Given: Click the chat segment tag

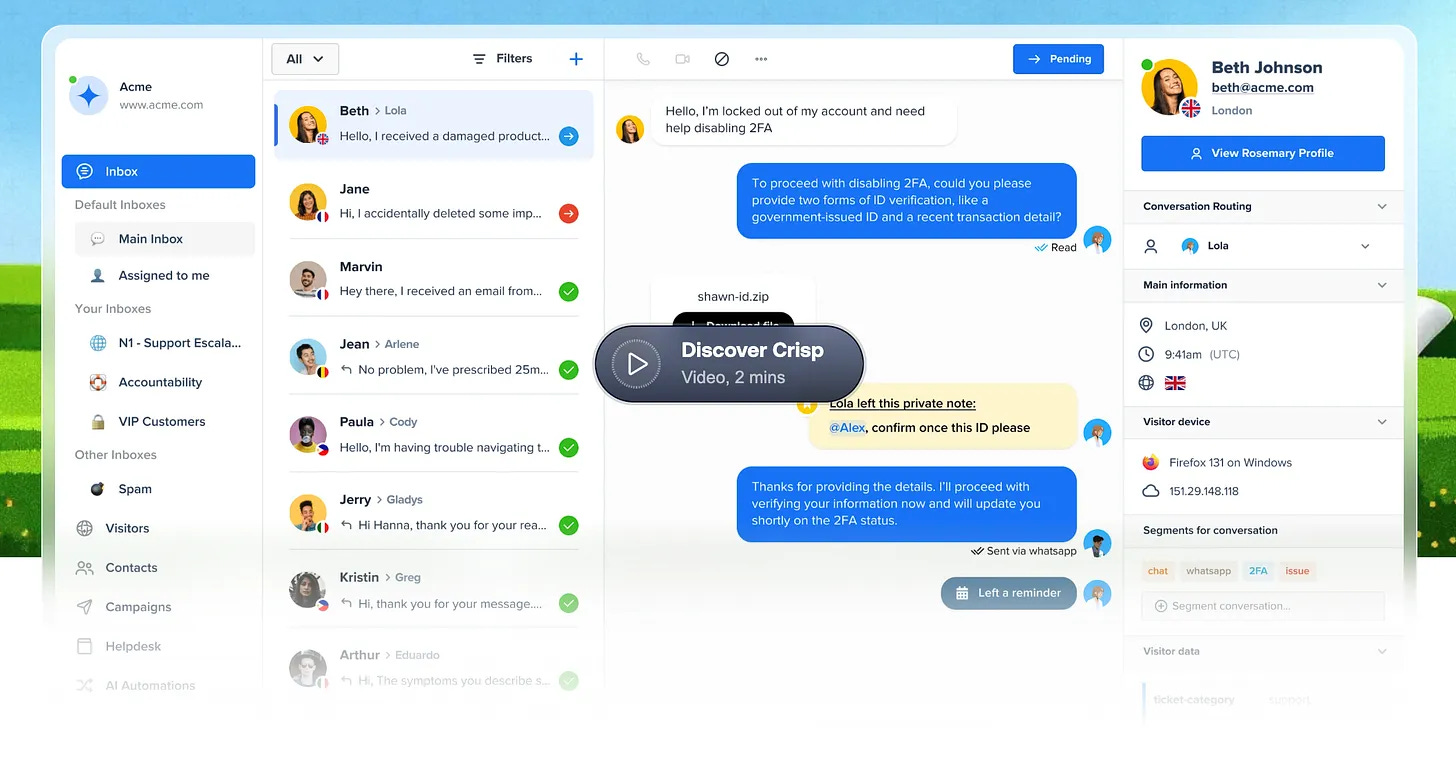Looking at the screenshot, I should (x=1158, y=571).
